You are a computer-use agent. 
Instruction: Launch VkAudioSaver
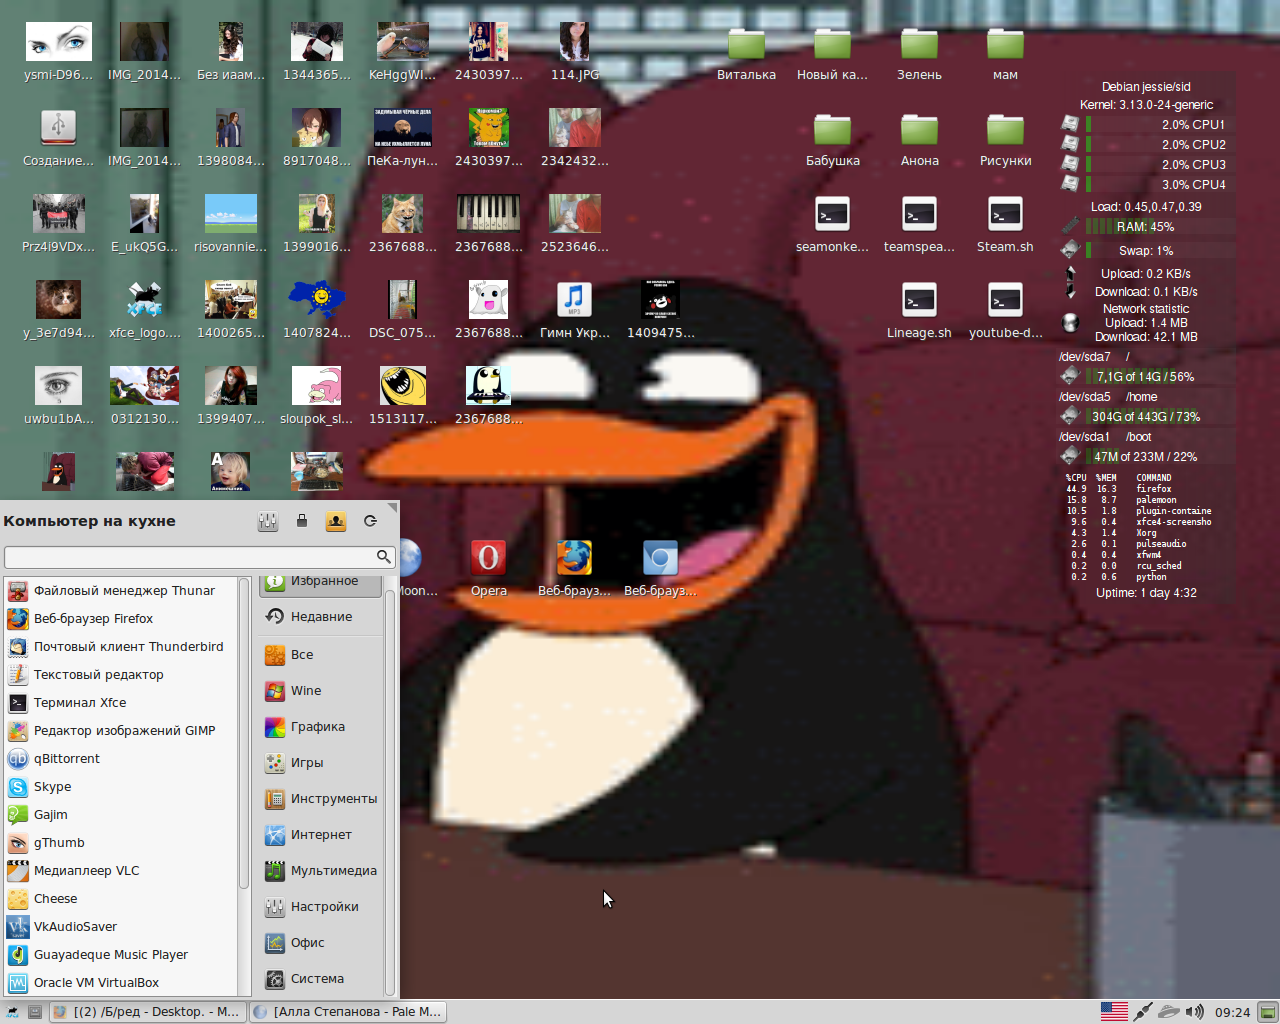[120, 927]
